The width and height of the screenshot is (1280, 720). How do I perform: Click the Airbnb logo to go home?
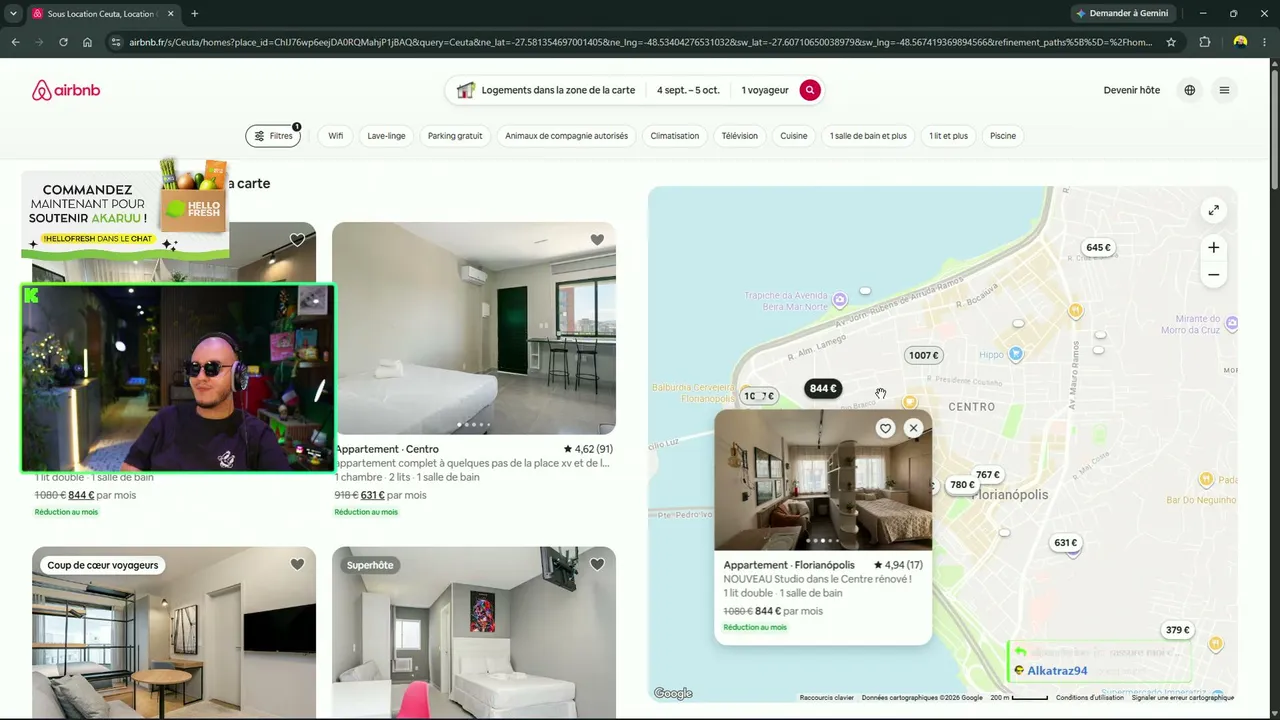point(66,90)
